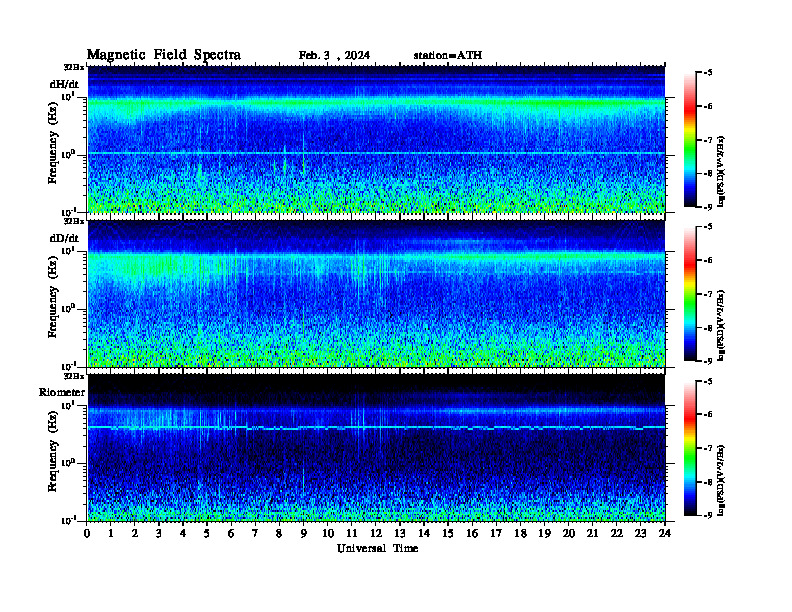Click hour tick "12" on time axis

[x=376, y=534]
